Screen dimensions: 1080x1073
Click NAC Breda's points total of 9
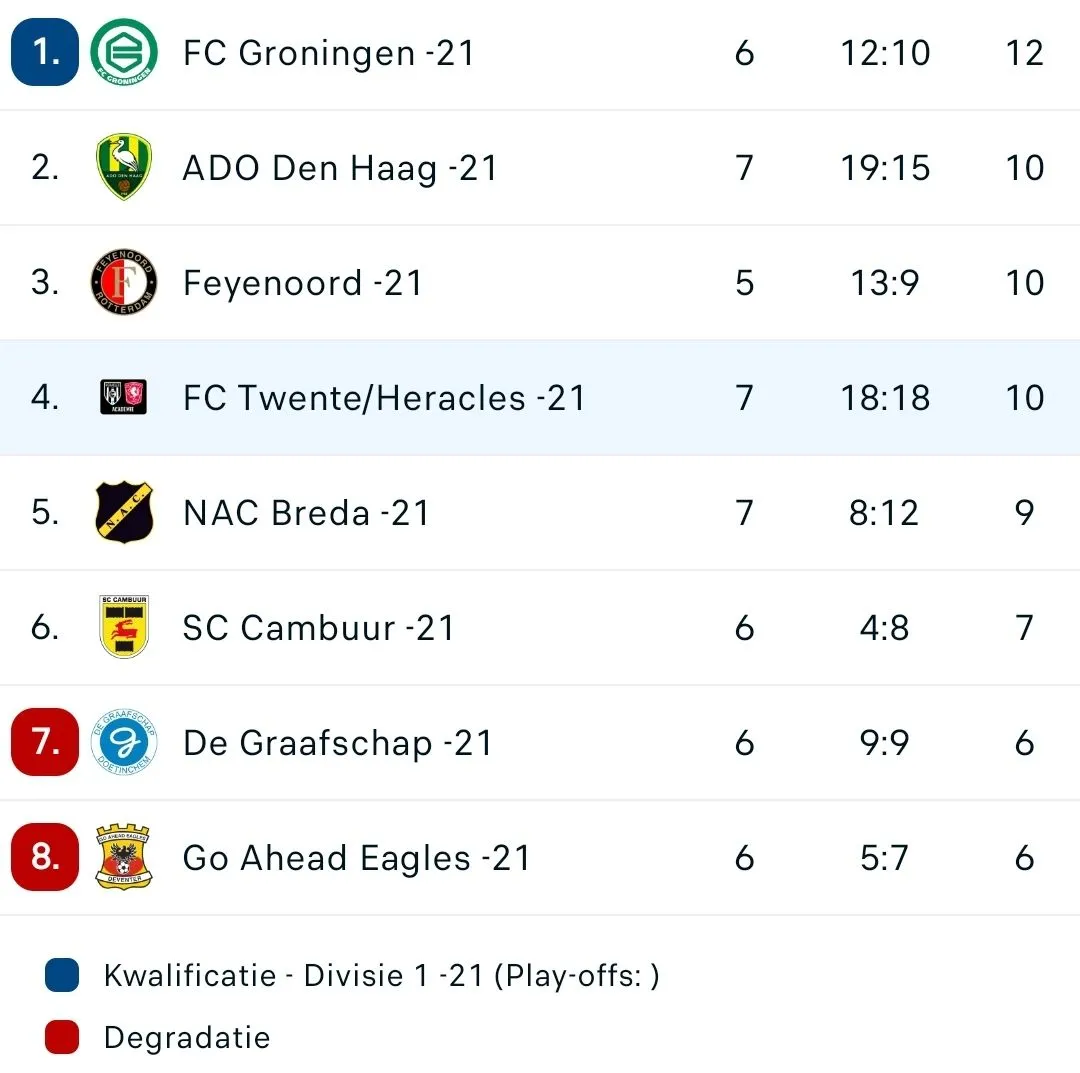tap(1023, 512)
